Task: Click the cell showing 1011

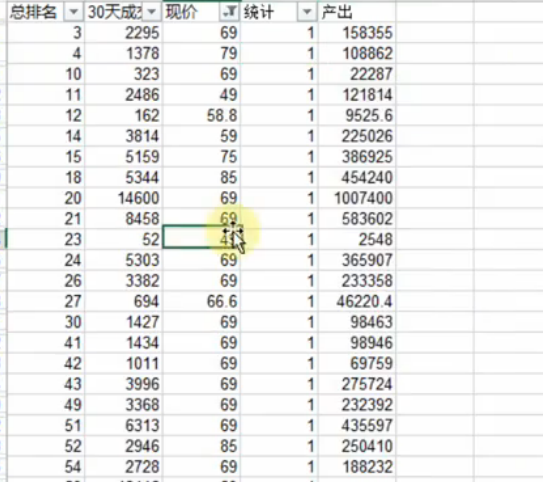Action: pyautogui.click(x=123, y=364)
